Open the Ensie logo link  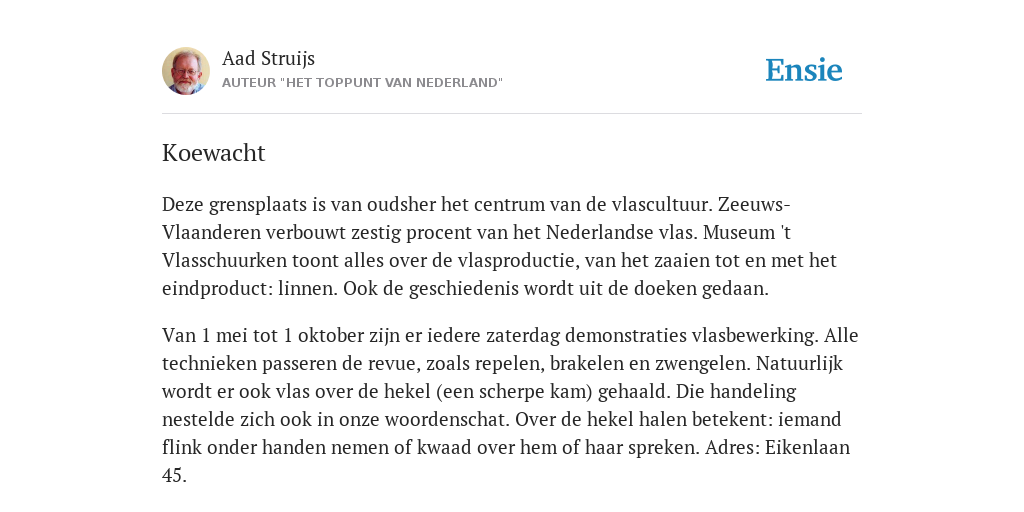point(804,71)
